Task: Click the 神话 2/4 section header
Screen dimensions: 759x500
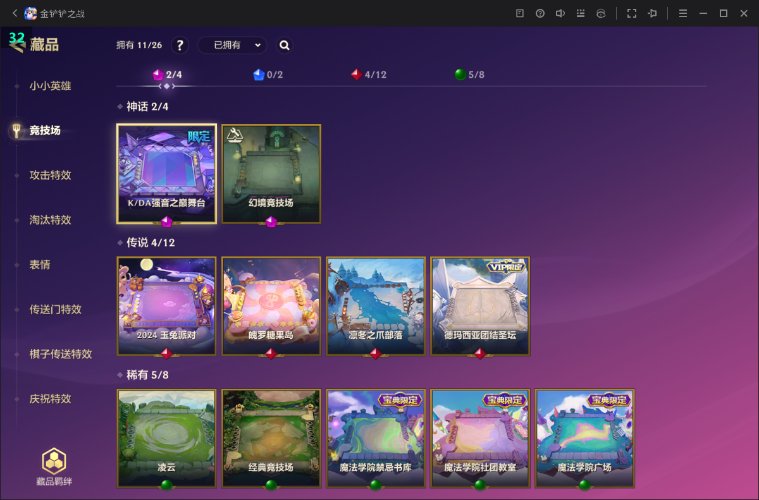Action: click(147, 106)
